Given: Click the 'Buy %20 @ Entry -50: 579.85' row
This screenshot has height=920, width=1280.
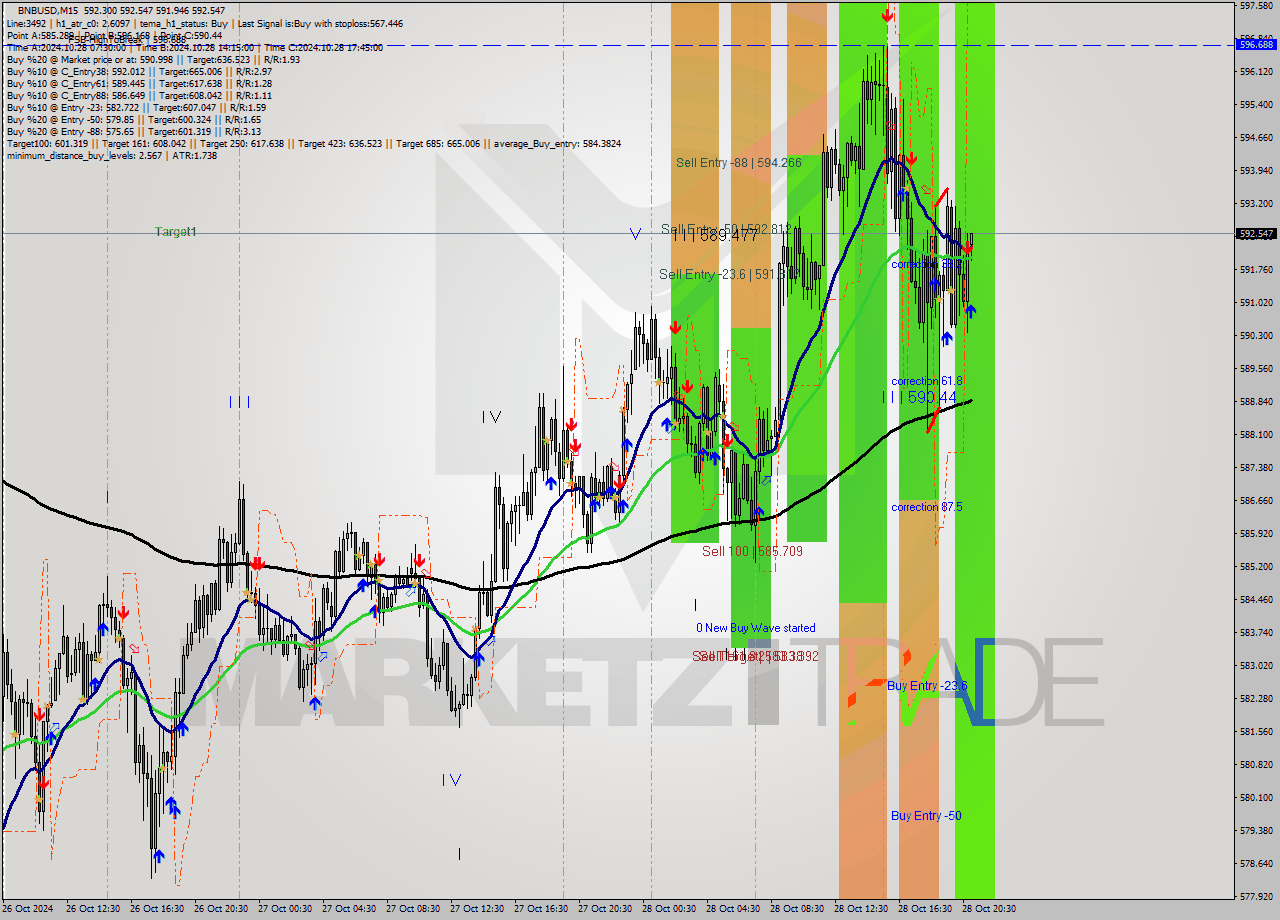Looking at the screenshot, I should 134,119.
